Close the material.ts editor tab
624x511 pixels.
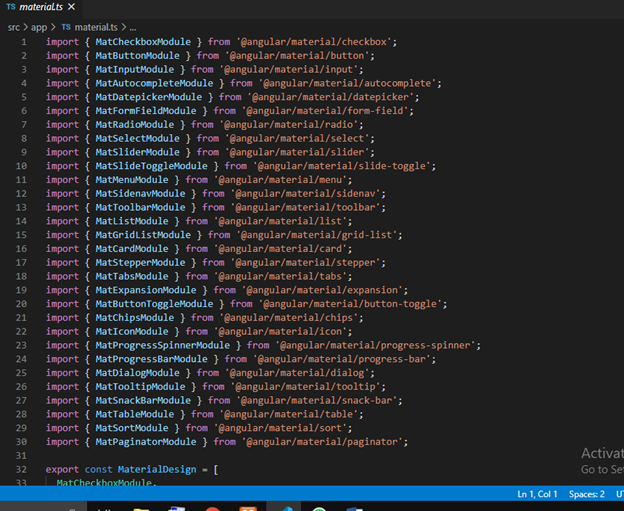(71, 7)
